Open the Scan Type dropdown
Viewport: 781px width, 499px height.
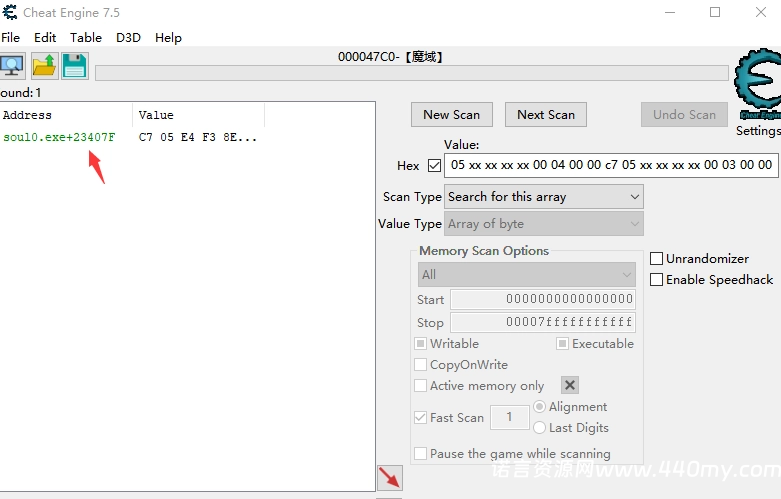tap(544, 197)
